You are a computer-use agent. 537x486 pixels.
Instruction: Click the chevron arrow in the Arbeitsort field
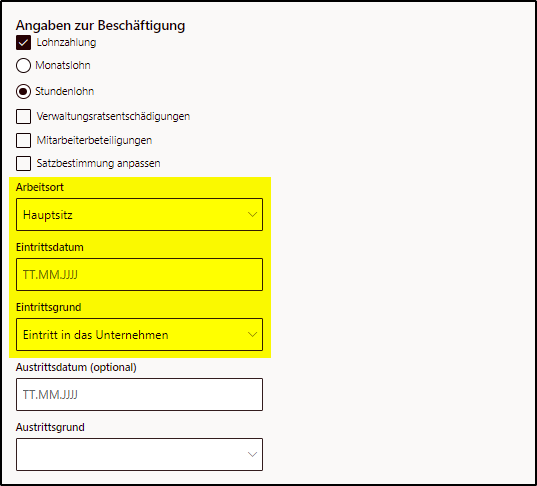[x=252, y=215]
